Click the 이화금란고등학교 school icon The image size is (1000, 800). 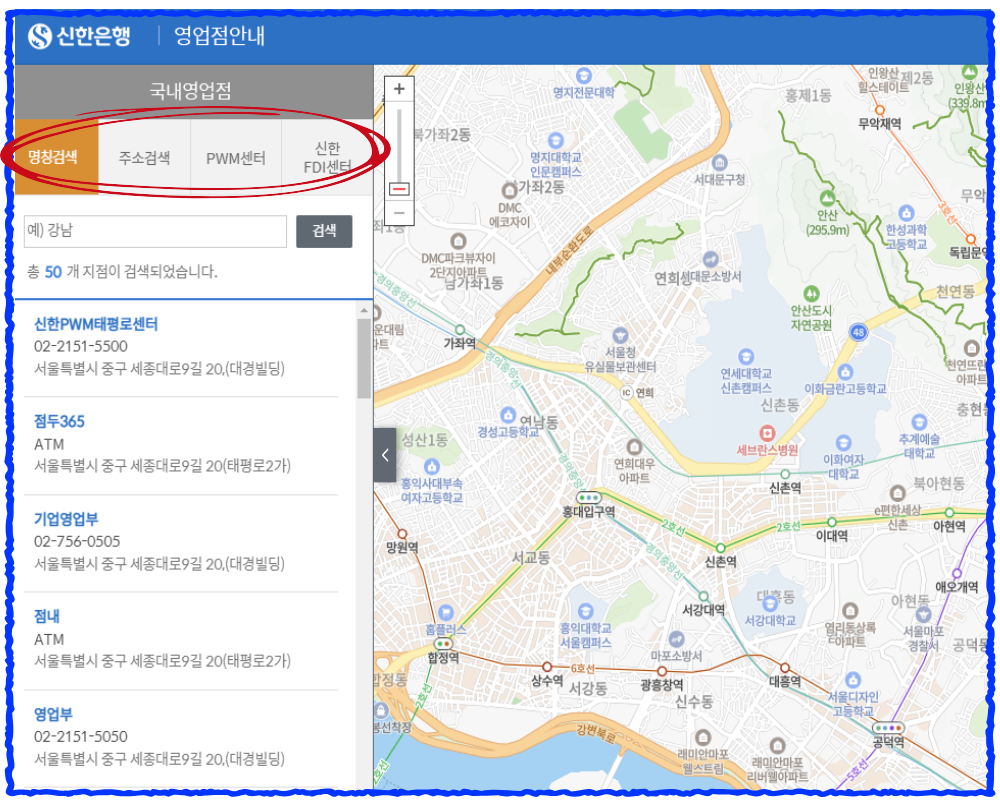[845, 371]
